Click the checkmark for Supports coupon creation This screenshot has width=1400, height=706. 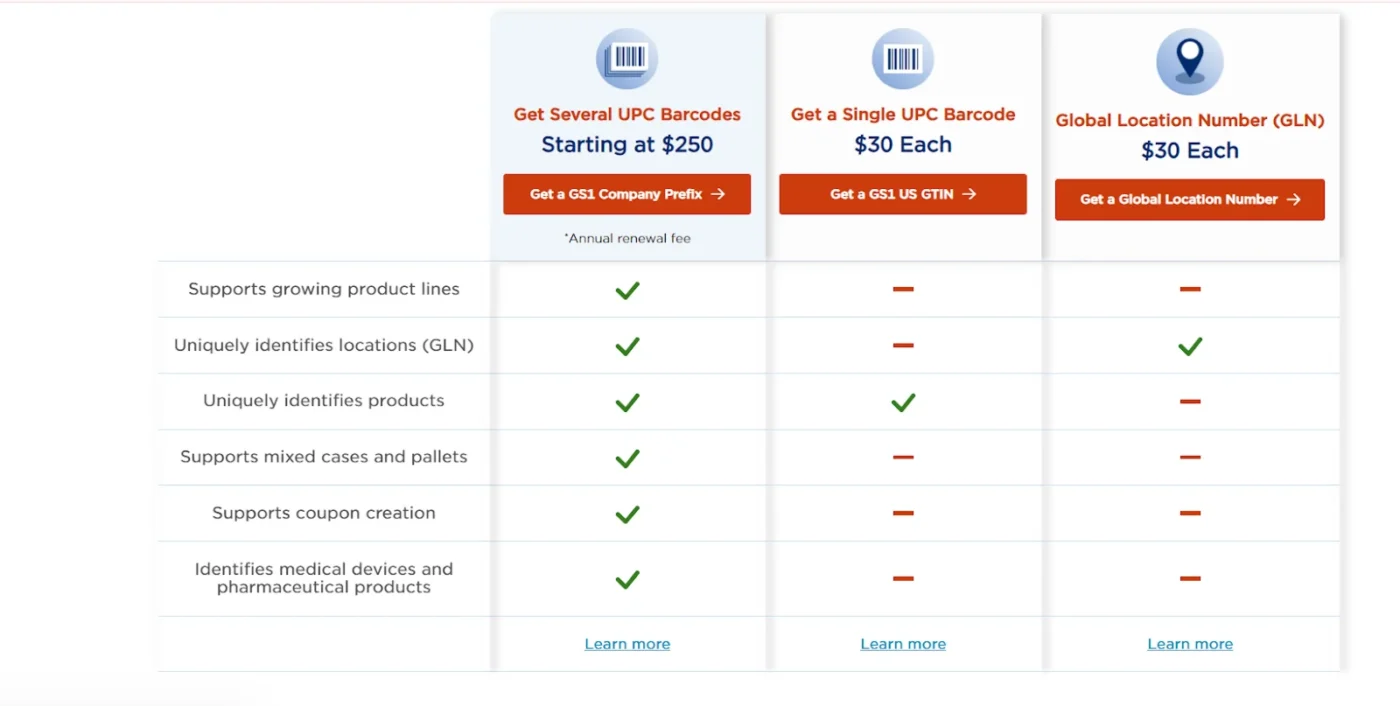(x=627, y=514)
